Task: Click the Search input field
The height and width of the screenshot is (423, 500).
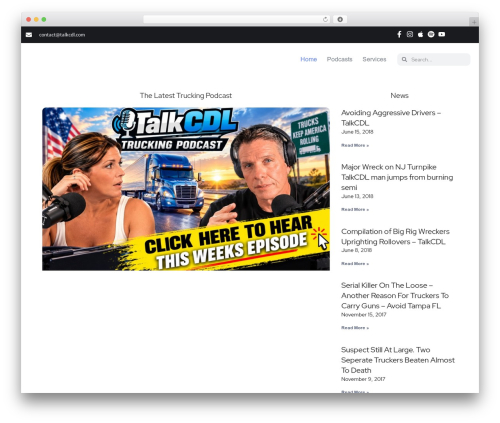Action: 434,60
